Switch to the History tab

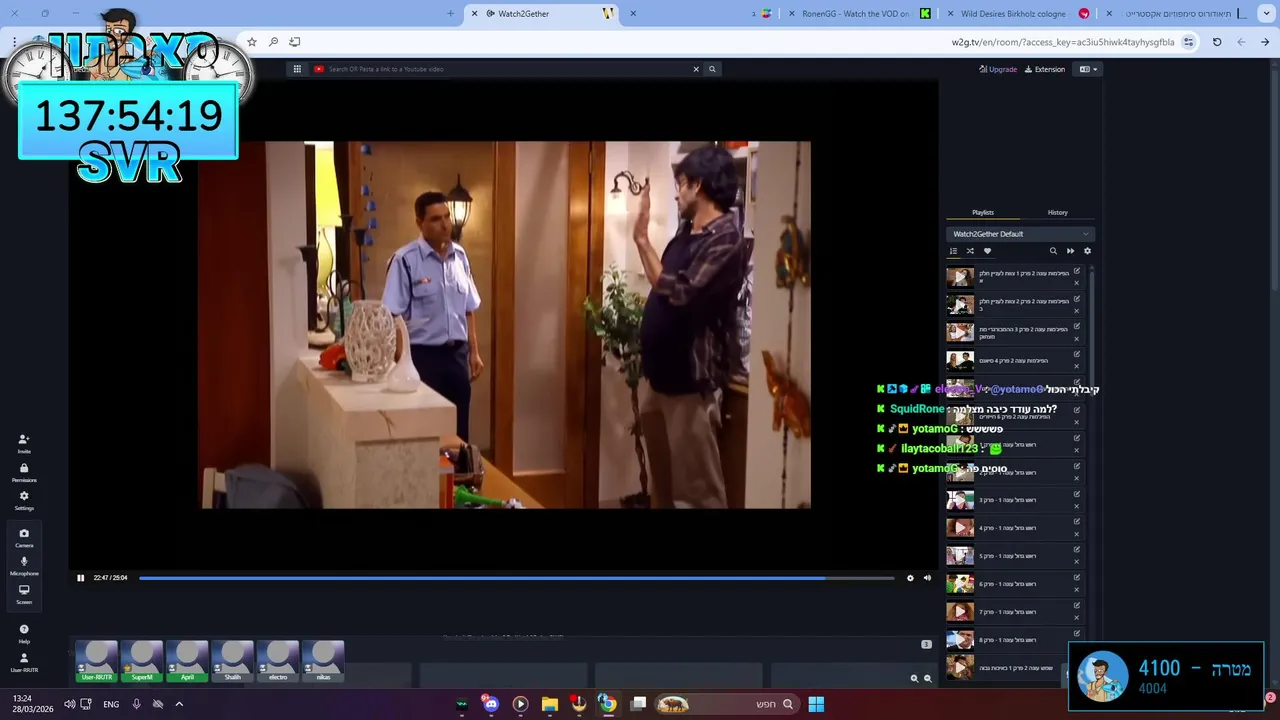(1058, 212)
